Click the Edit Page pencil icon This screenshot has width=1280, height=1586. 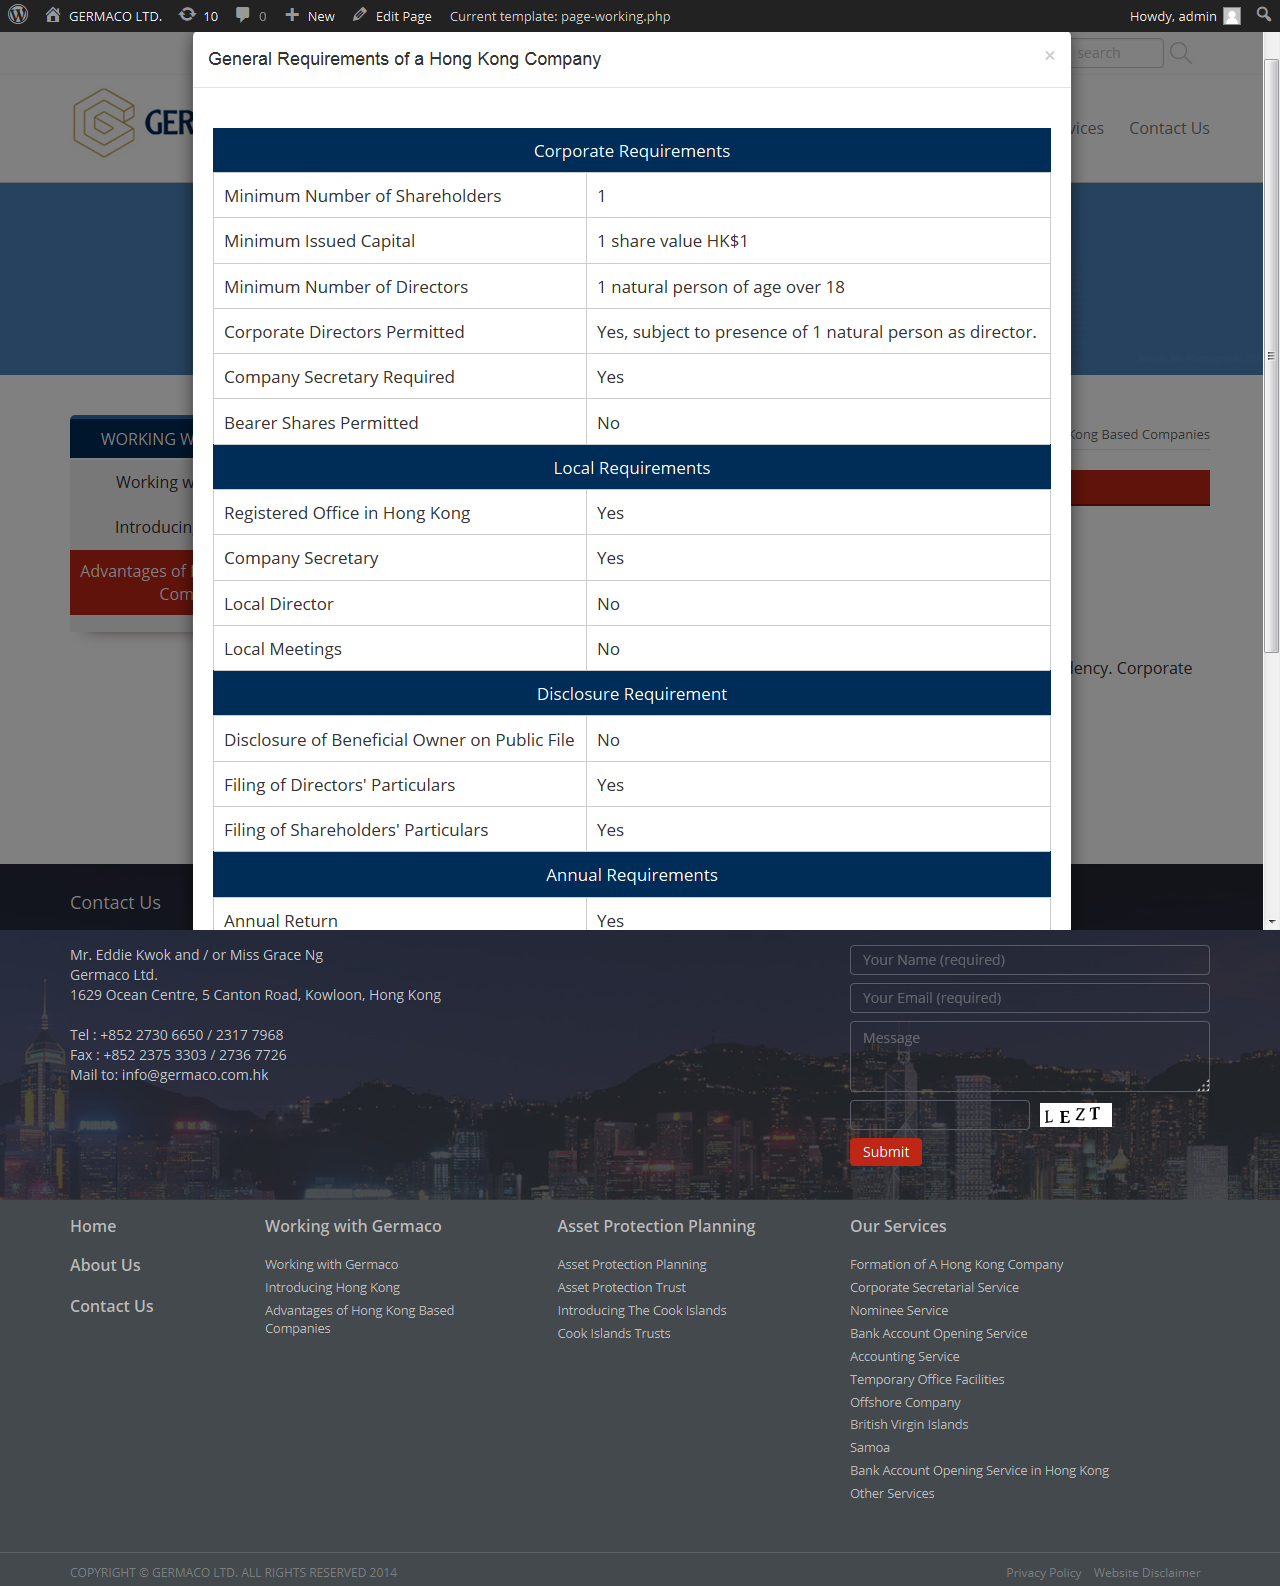(360, 16)
